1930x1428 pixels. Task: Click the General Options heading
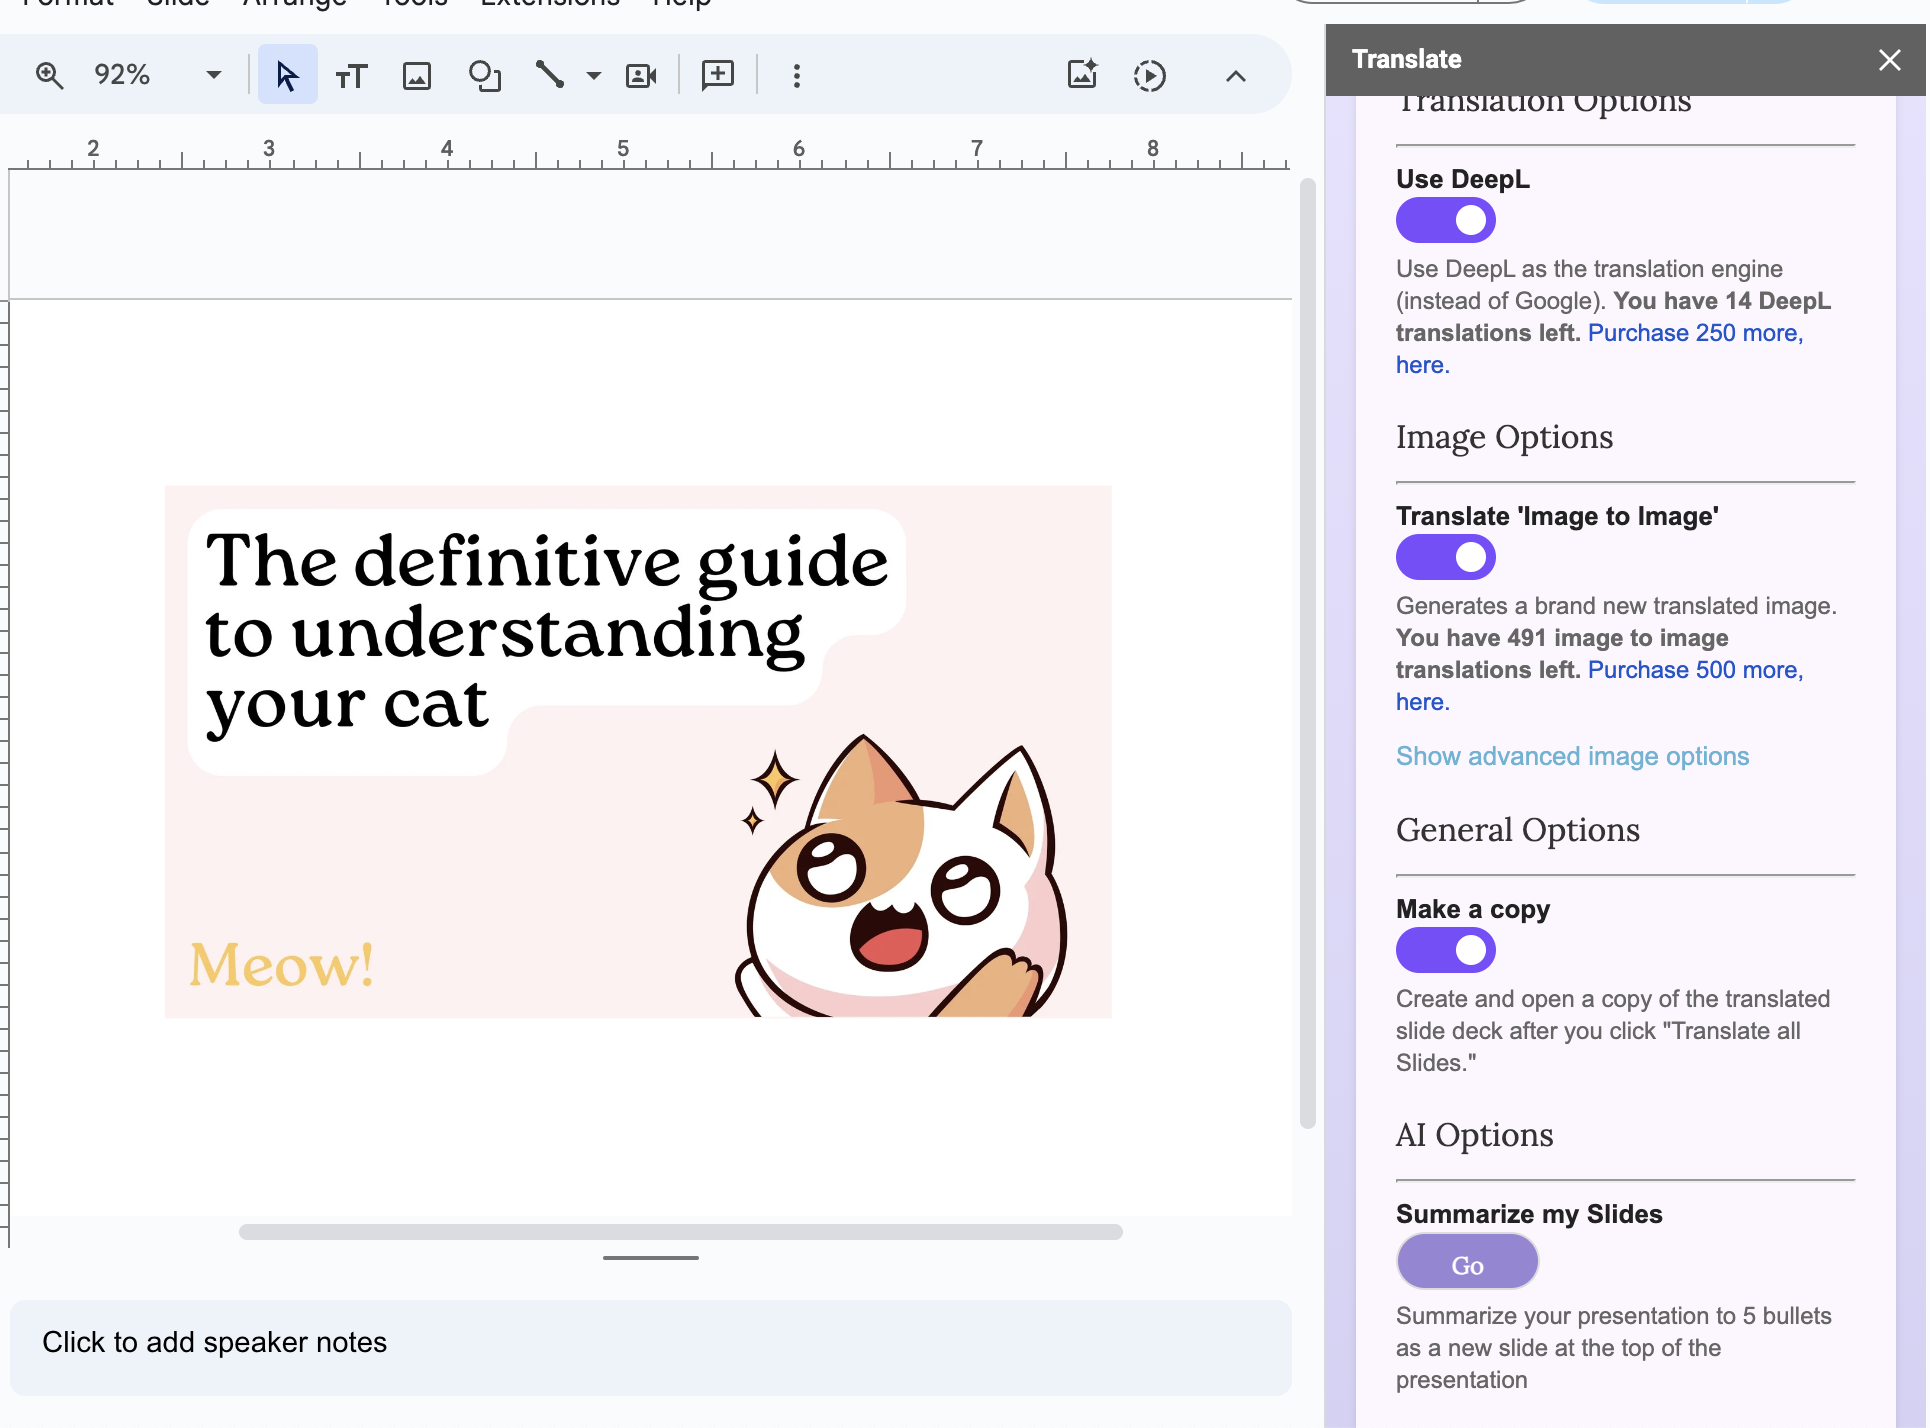tap(1517, 830)
